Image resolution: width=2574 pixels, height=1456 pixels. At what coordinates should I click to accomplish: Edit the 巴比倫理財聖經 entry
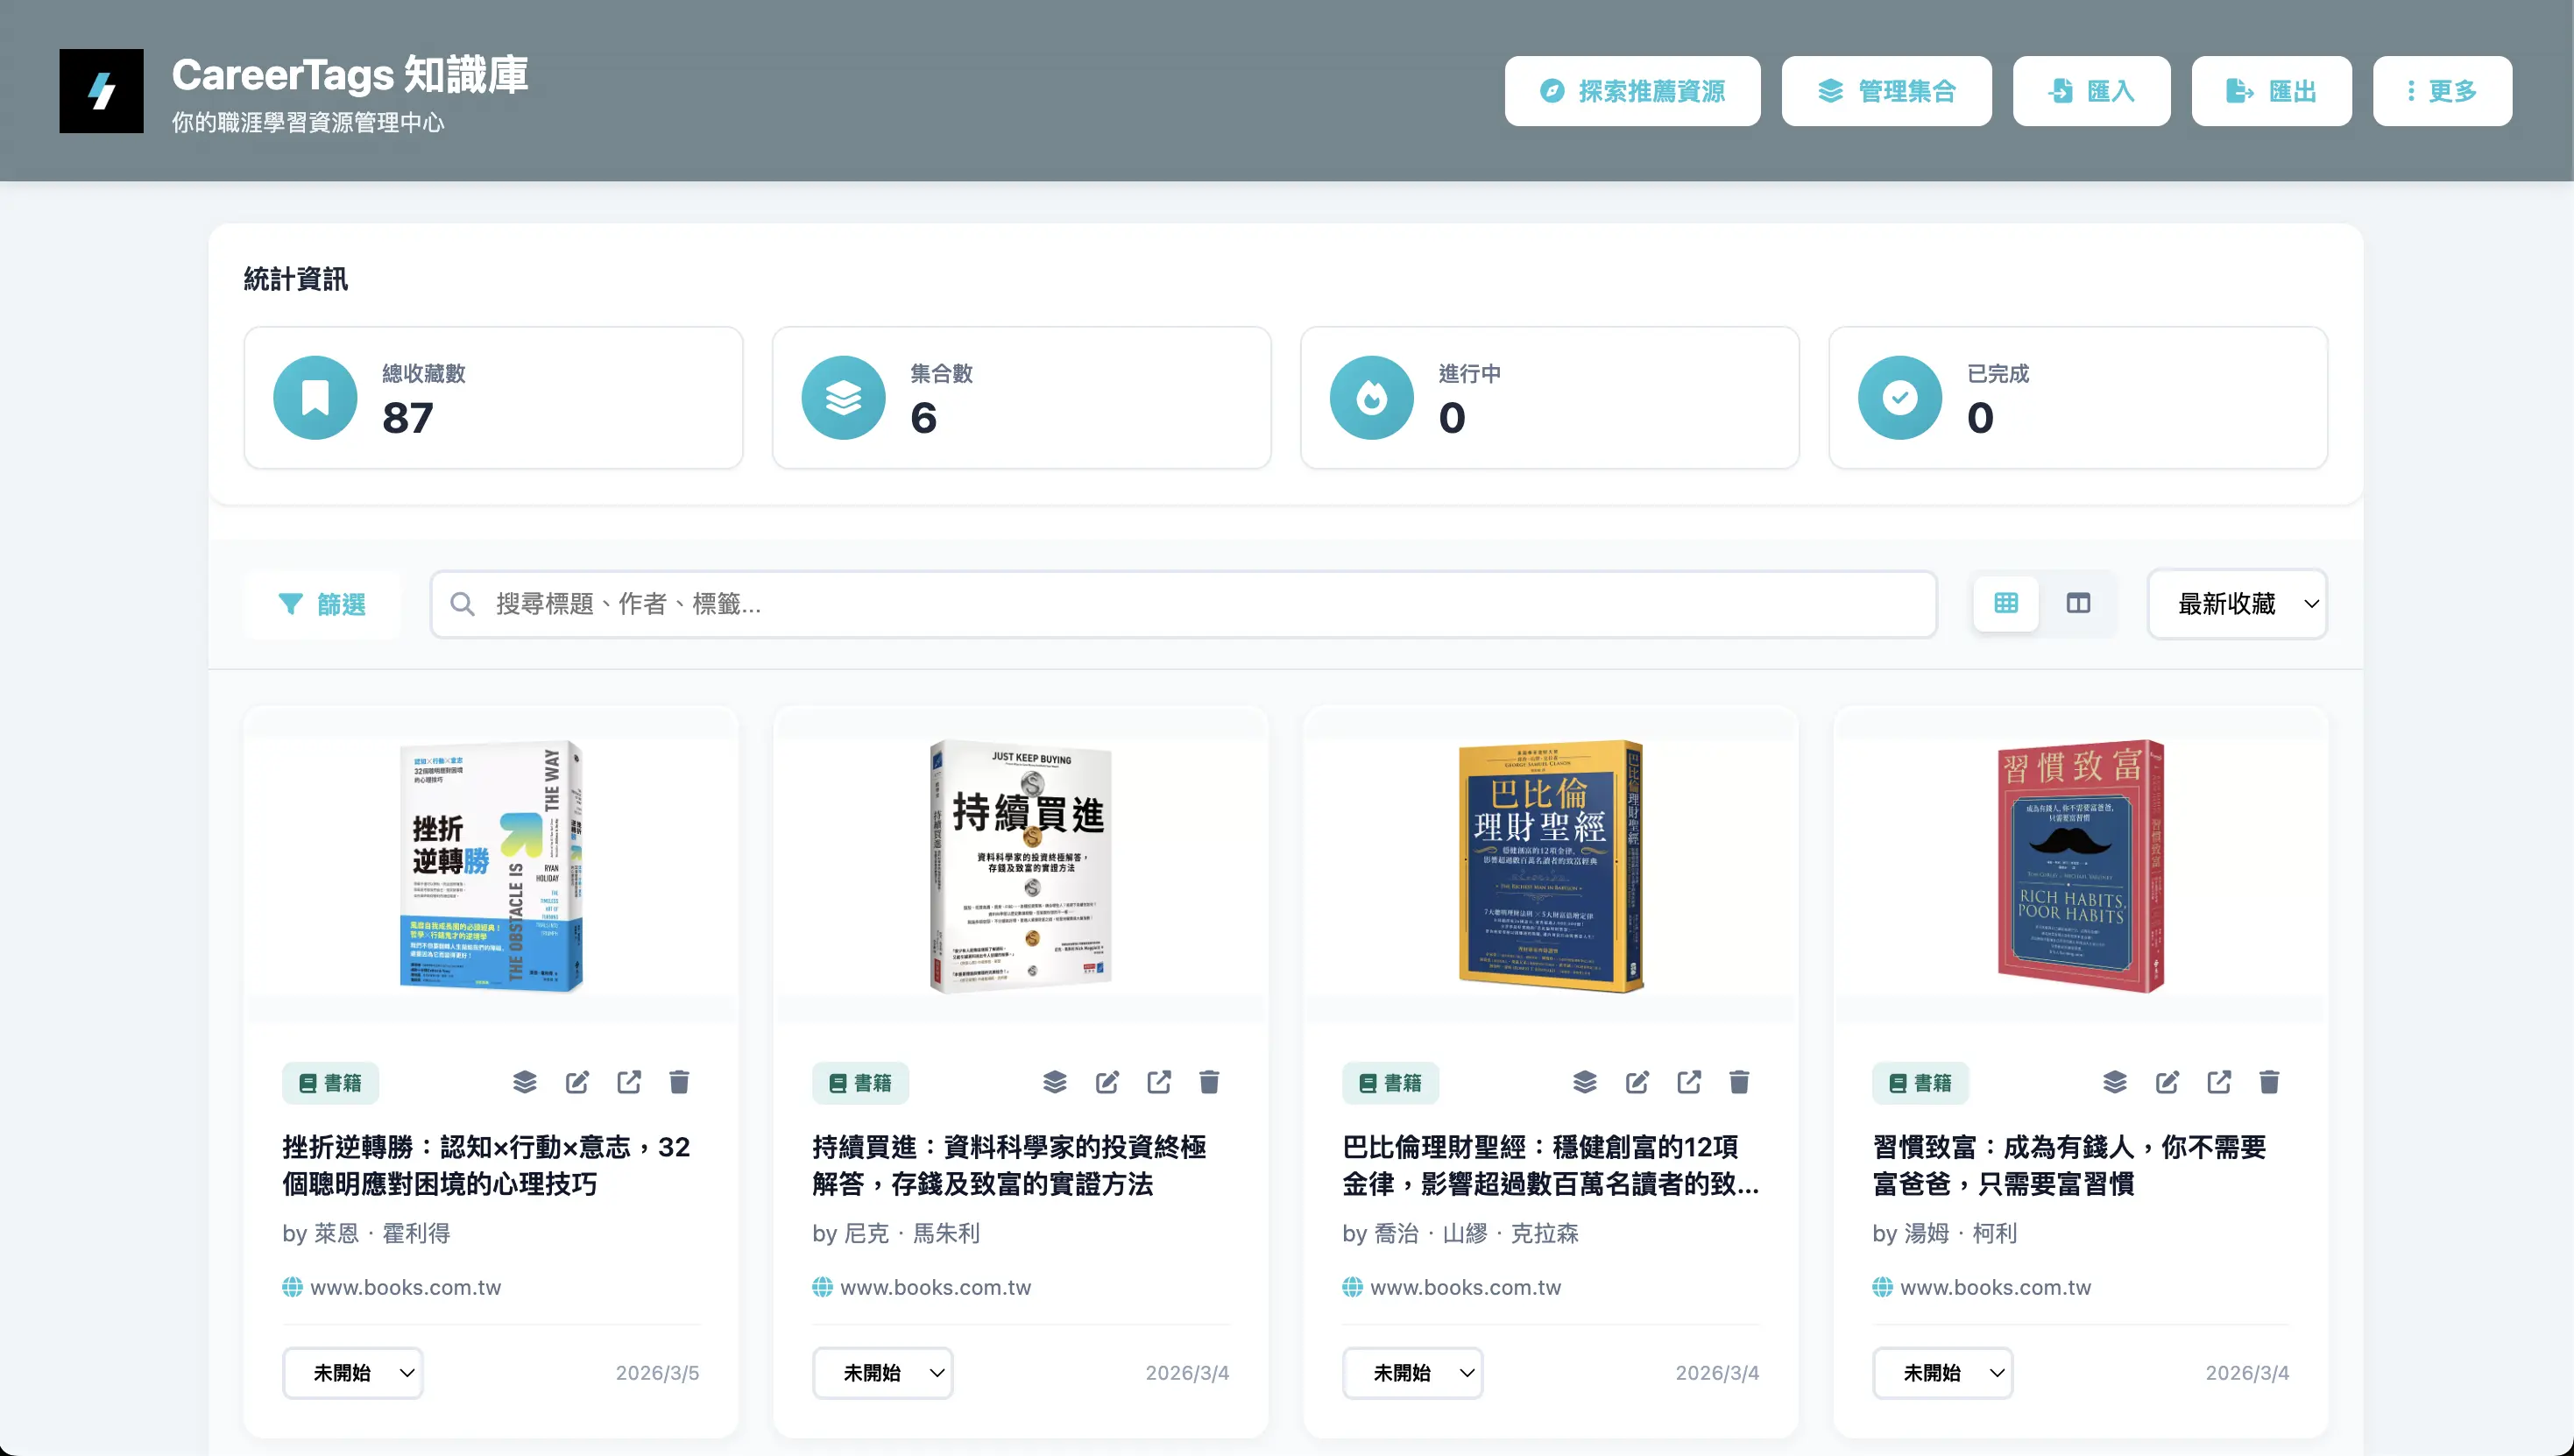[x=1637, y=1082]
